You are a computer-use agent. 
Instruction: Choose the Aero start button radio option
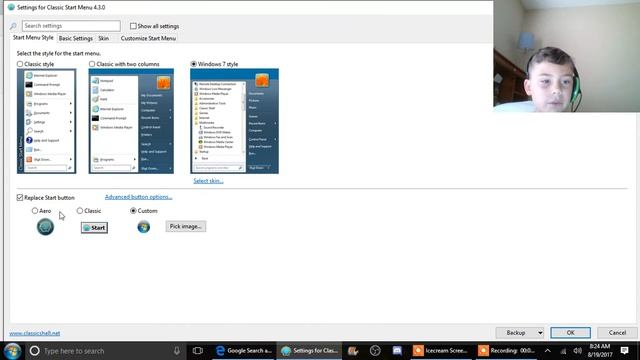coord(35,211)
